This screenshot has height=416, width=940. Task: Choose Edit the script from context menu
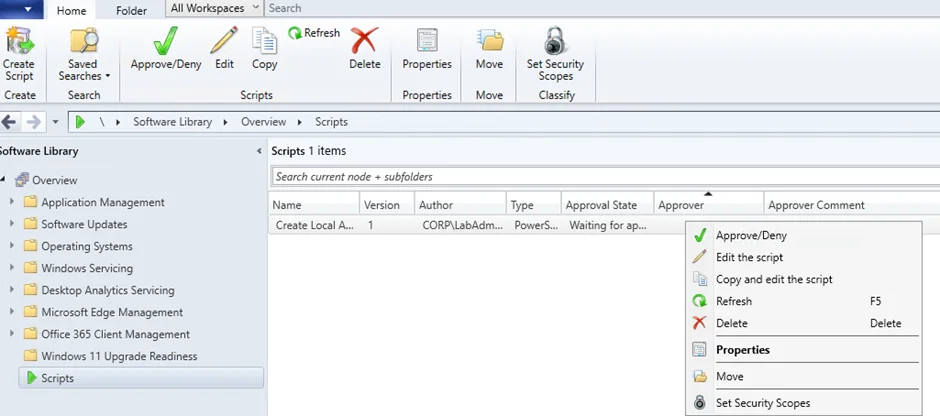pyautogui.click(x=803, y=257)
